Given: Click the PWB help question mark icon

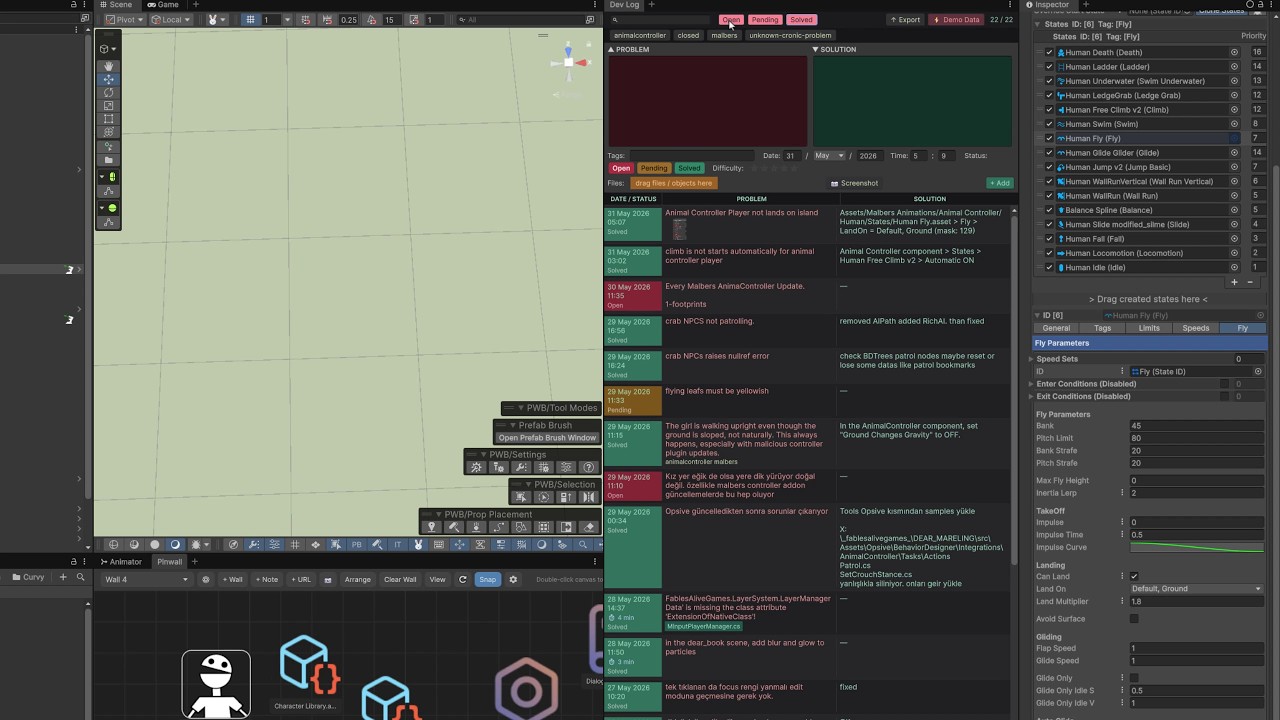Looking at the screenshot, I should pyautogui.click(x=589, y=467).
